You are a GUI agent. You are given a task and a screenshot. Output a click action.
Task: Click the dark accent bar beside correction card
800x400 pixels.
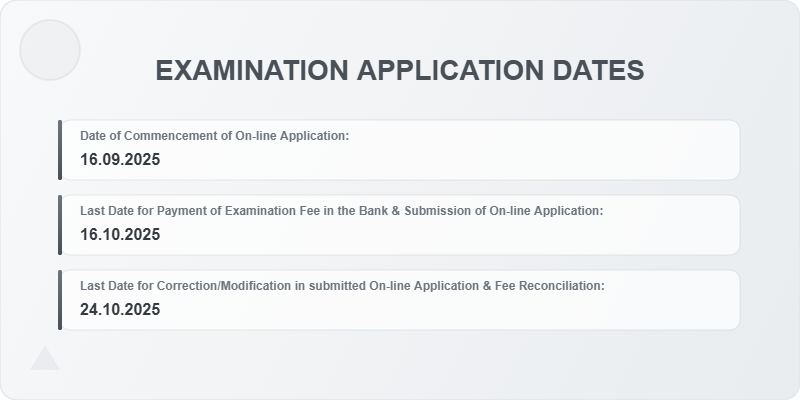coord(60,300)
